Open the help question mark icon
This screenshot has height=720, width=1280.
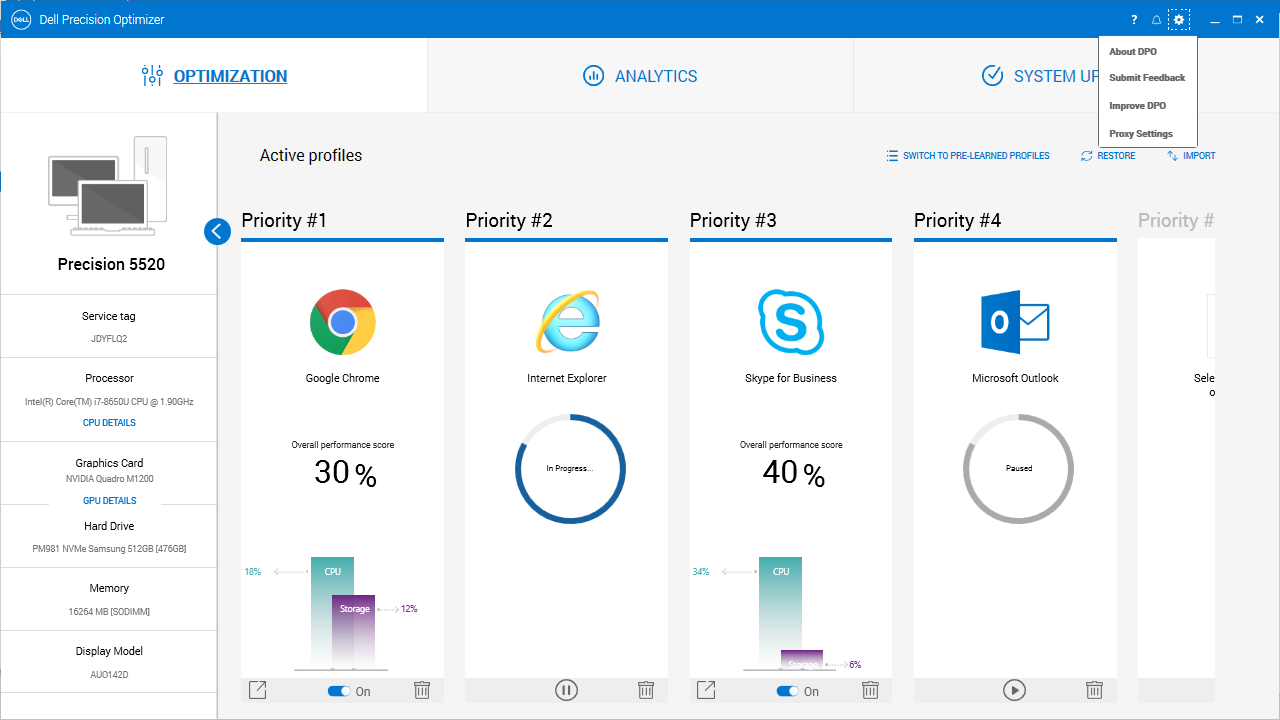click(1134, 20)
